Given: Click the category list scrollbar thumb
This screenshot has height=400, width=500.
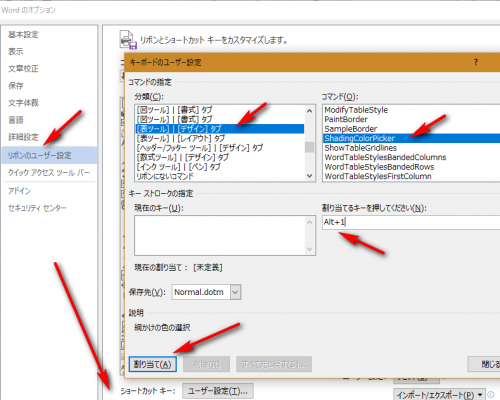Looking at the screenshot, I should pos(310,147).
